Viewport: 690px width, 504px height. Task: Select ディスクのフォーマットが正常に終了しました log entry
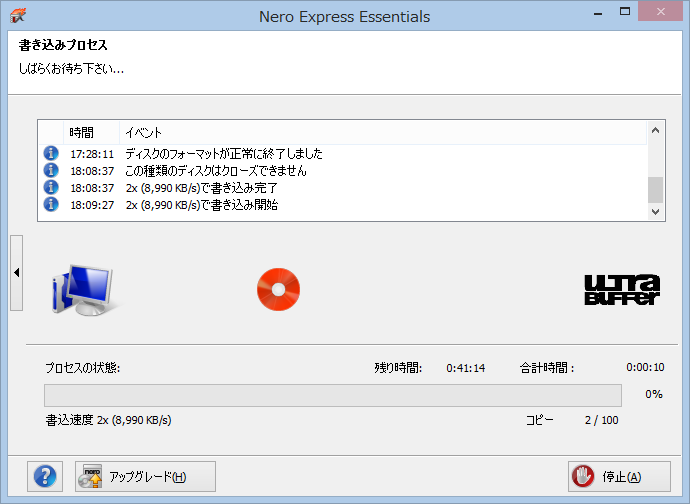click(224, 154)
